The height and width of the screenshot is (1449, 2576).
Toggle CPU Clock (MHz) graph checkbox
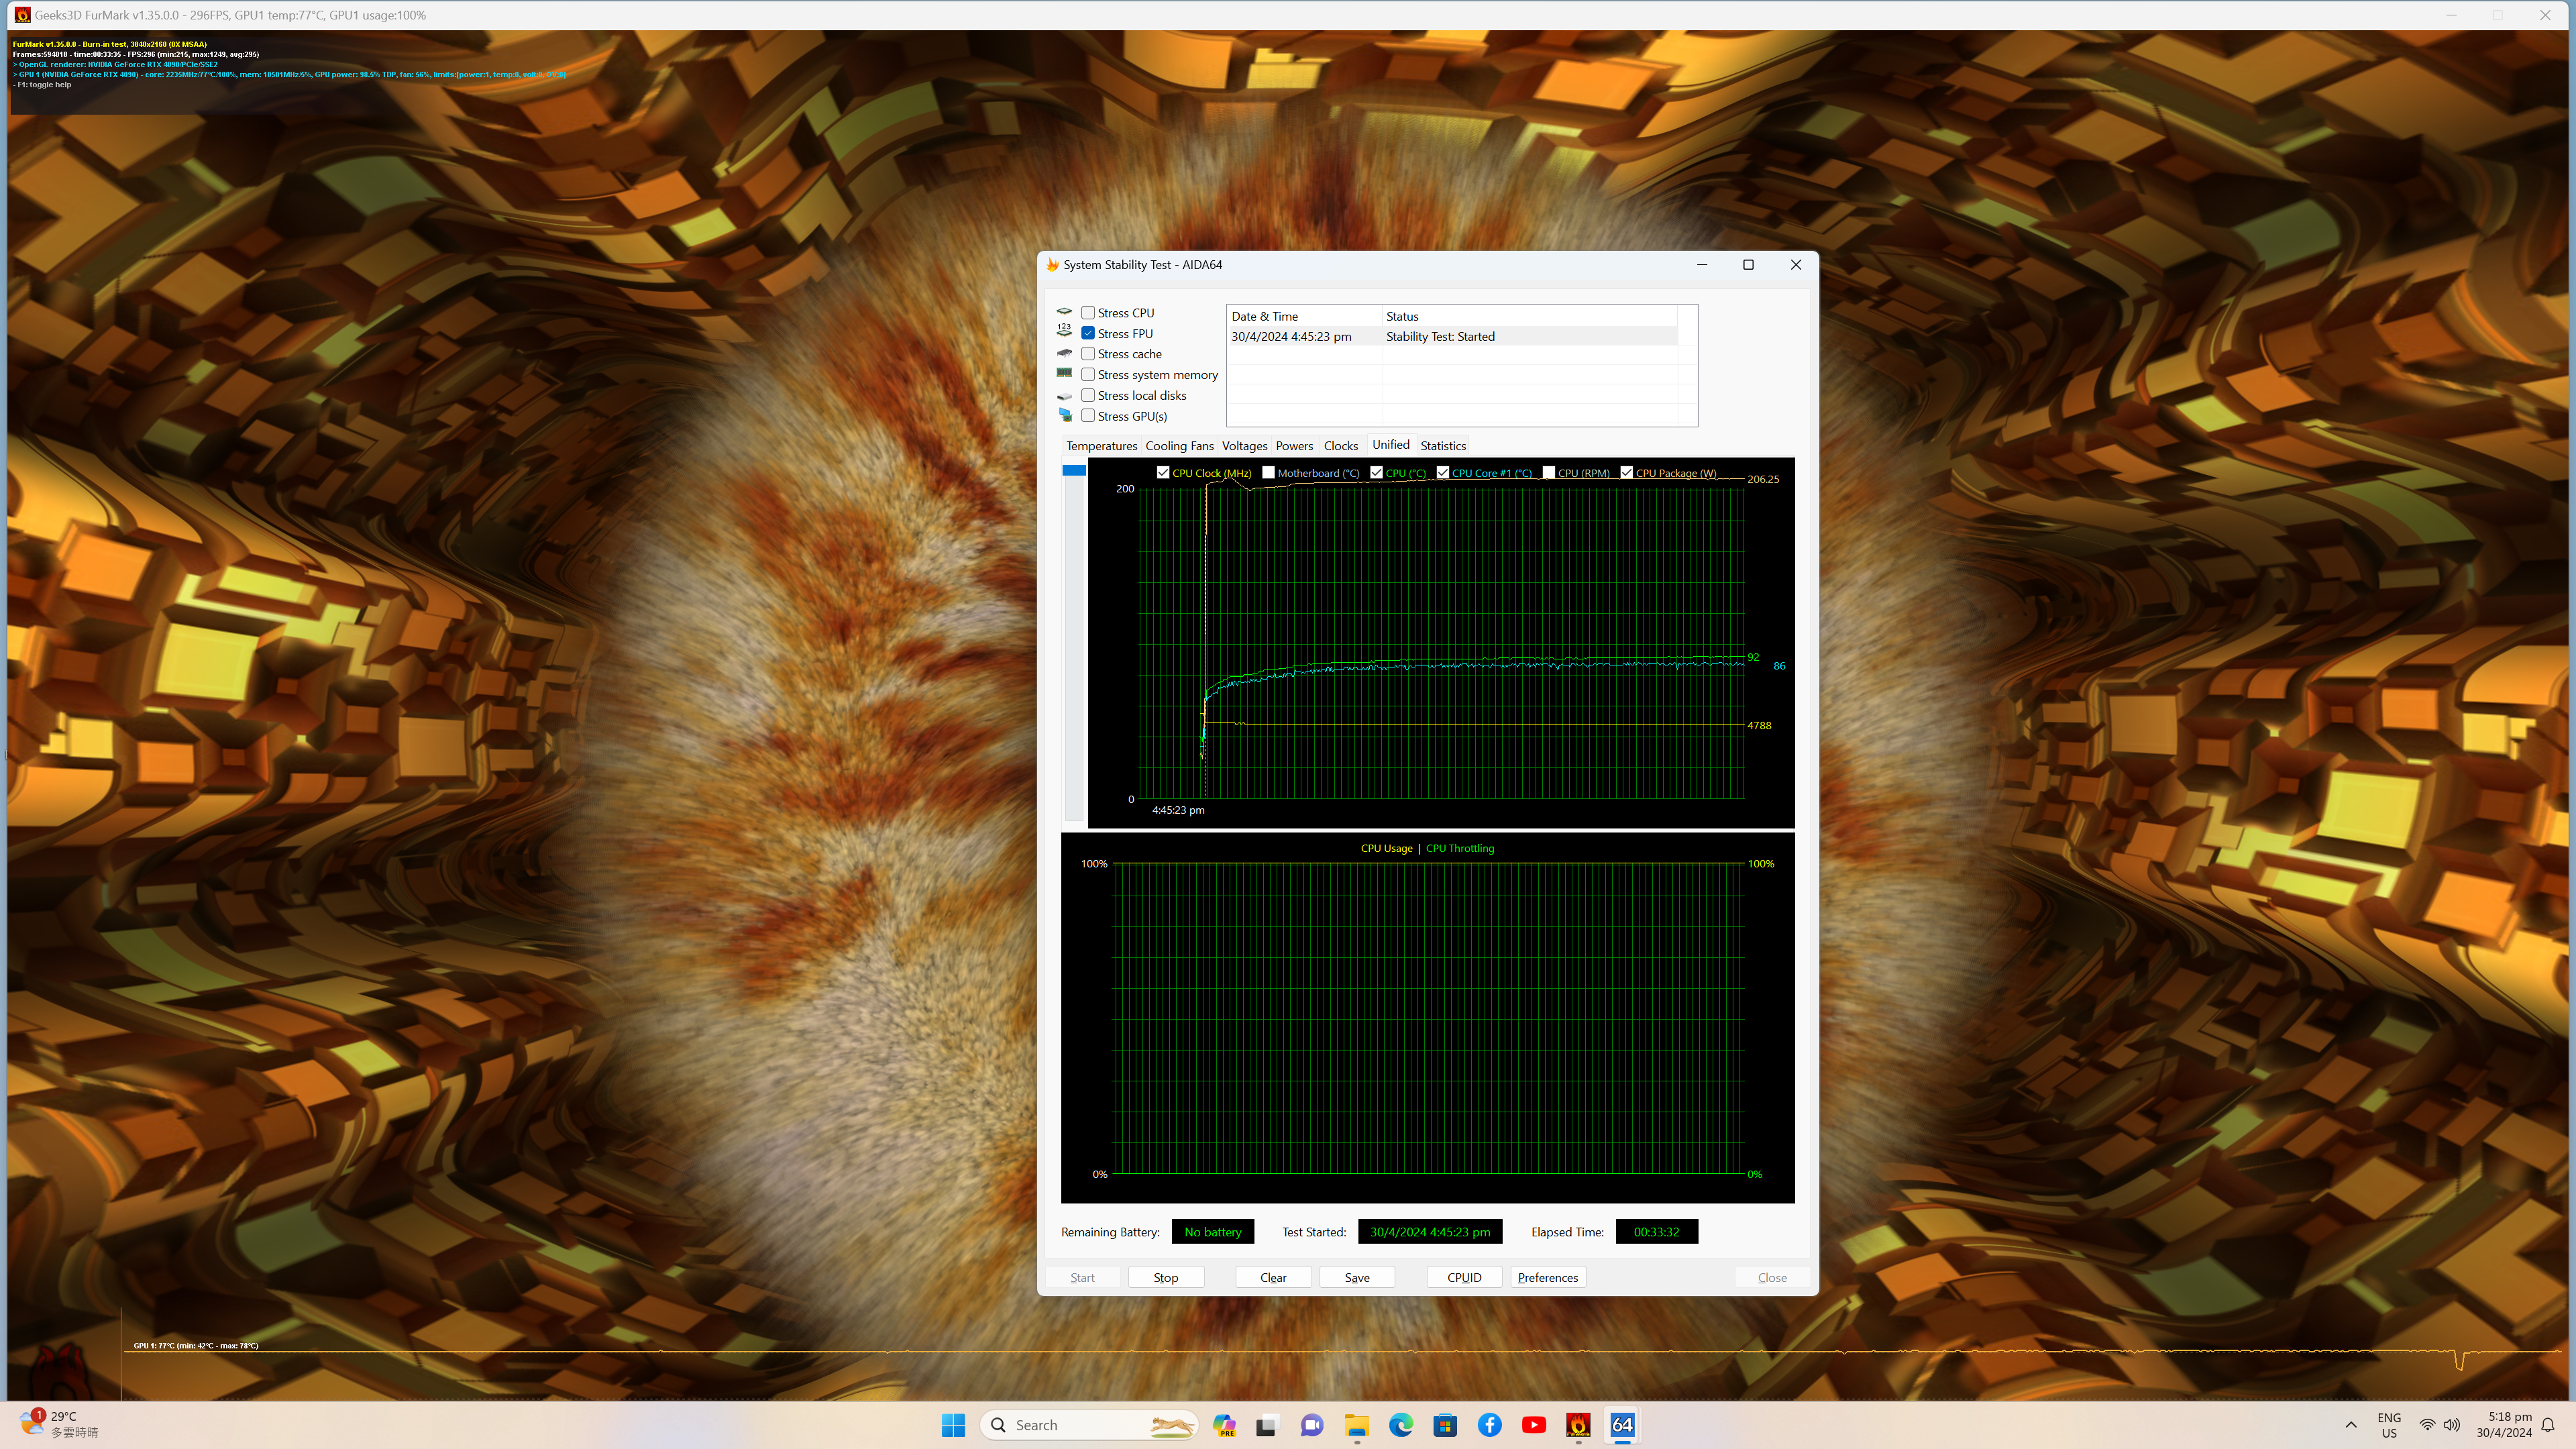1163,473
